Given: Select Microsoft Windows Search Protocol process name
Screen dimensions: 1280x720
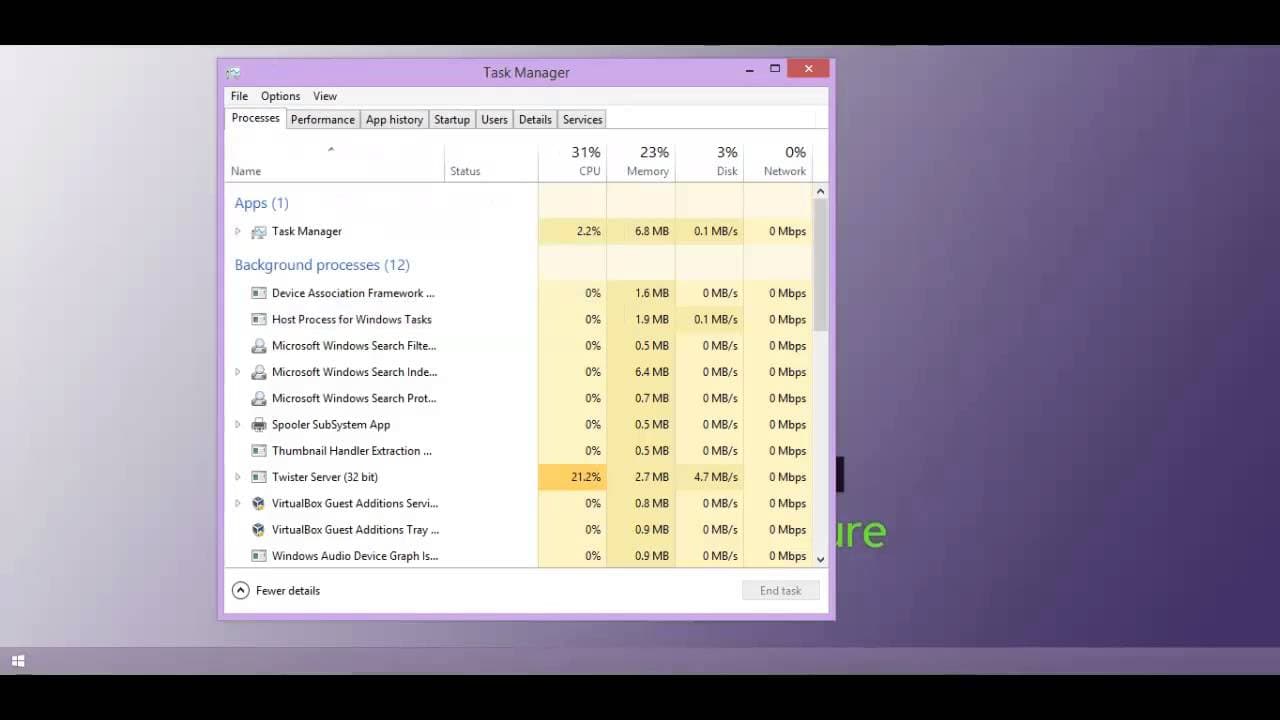Looking at the screenshot, I should click(354, 398).
